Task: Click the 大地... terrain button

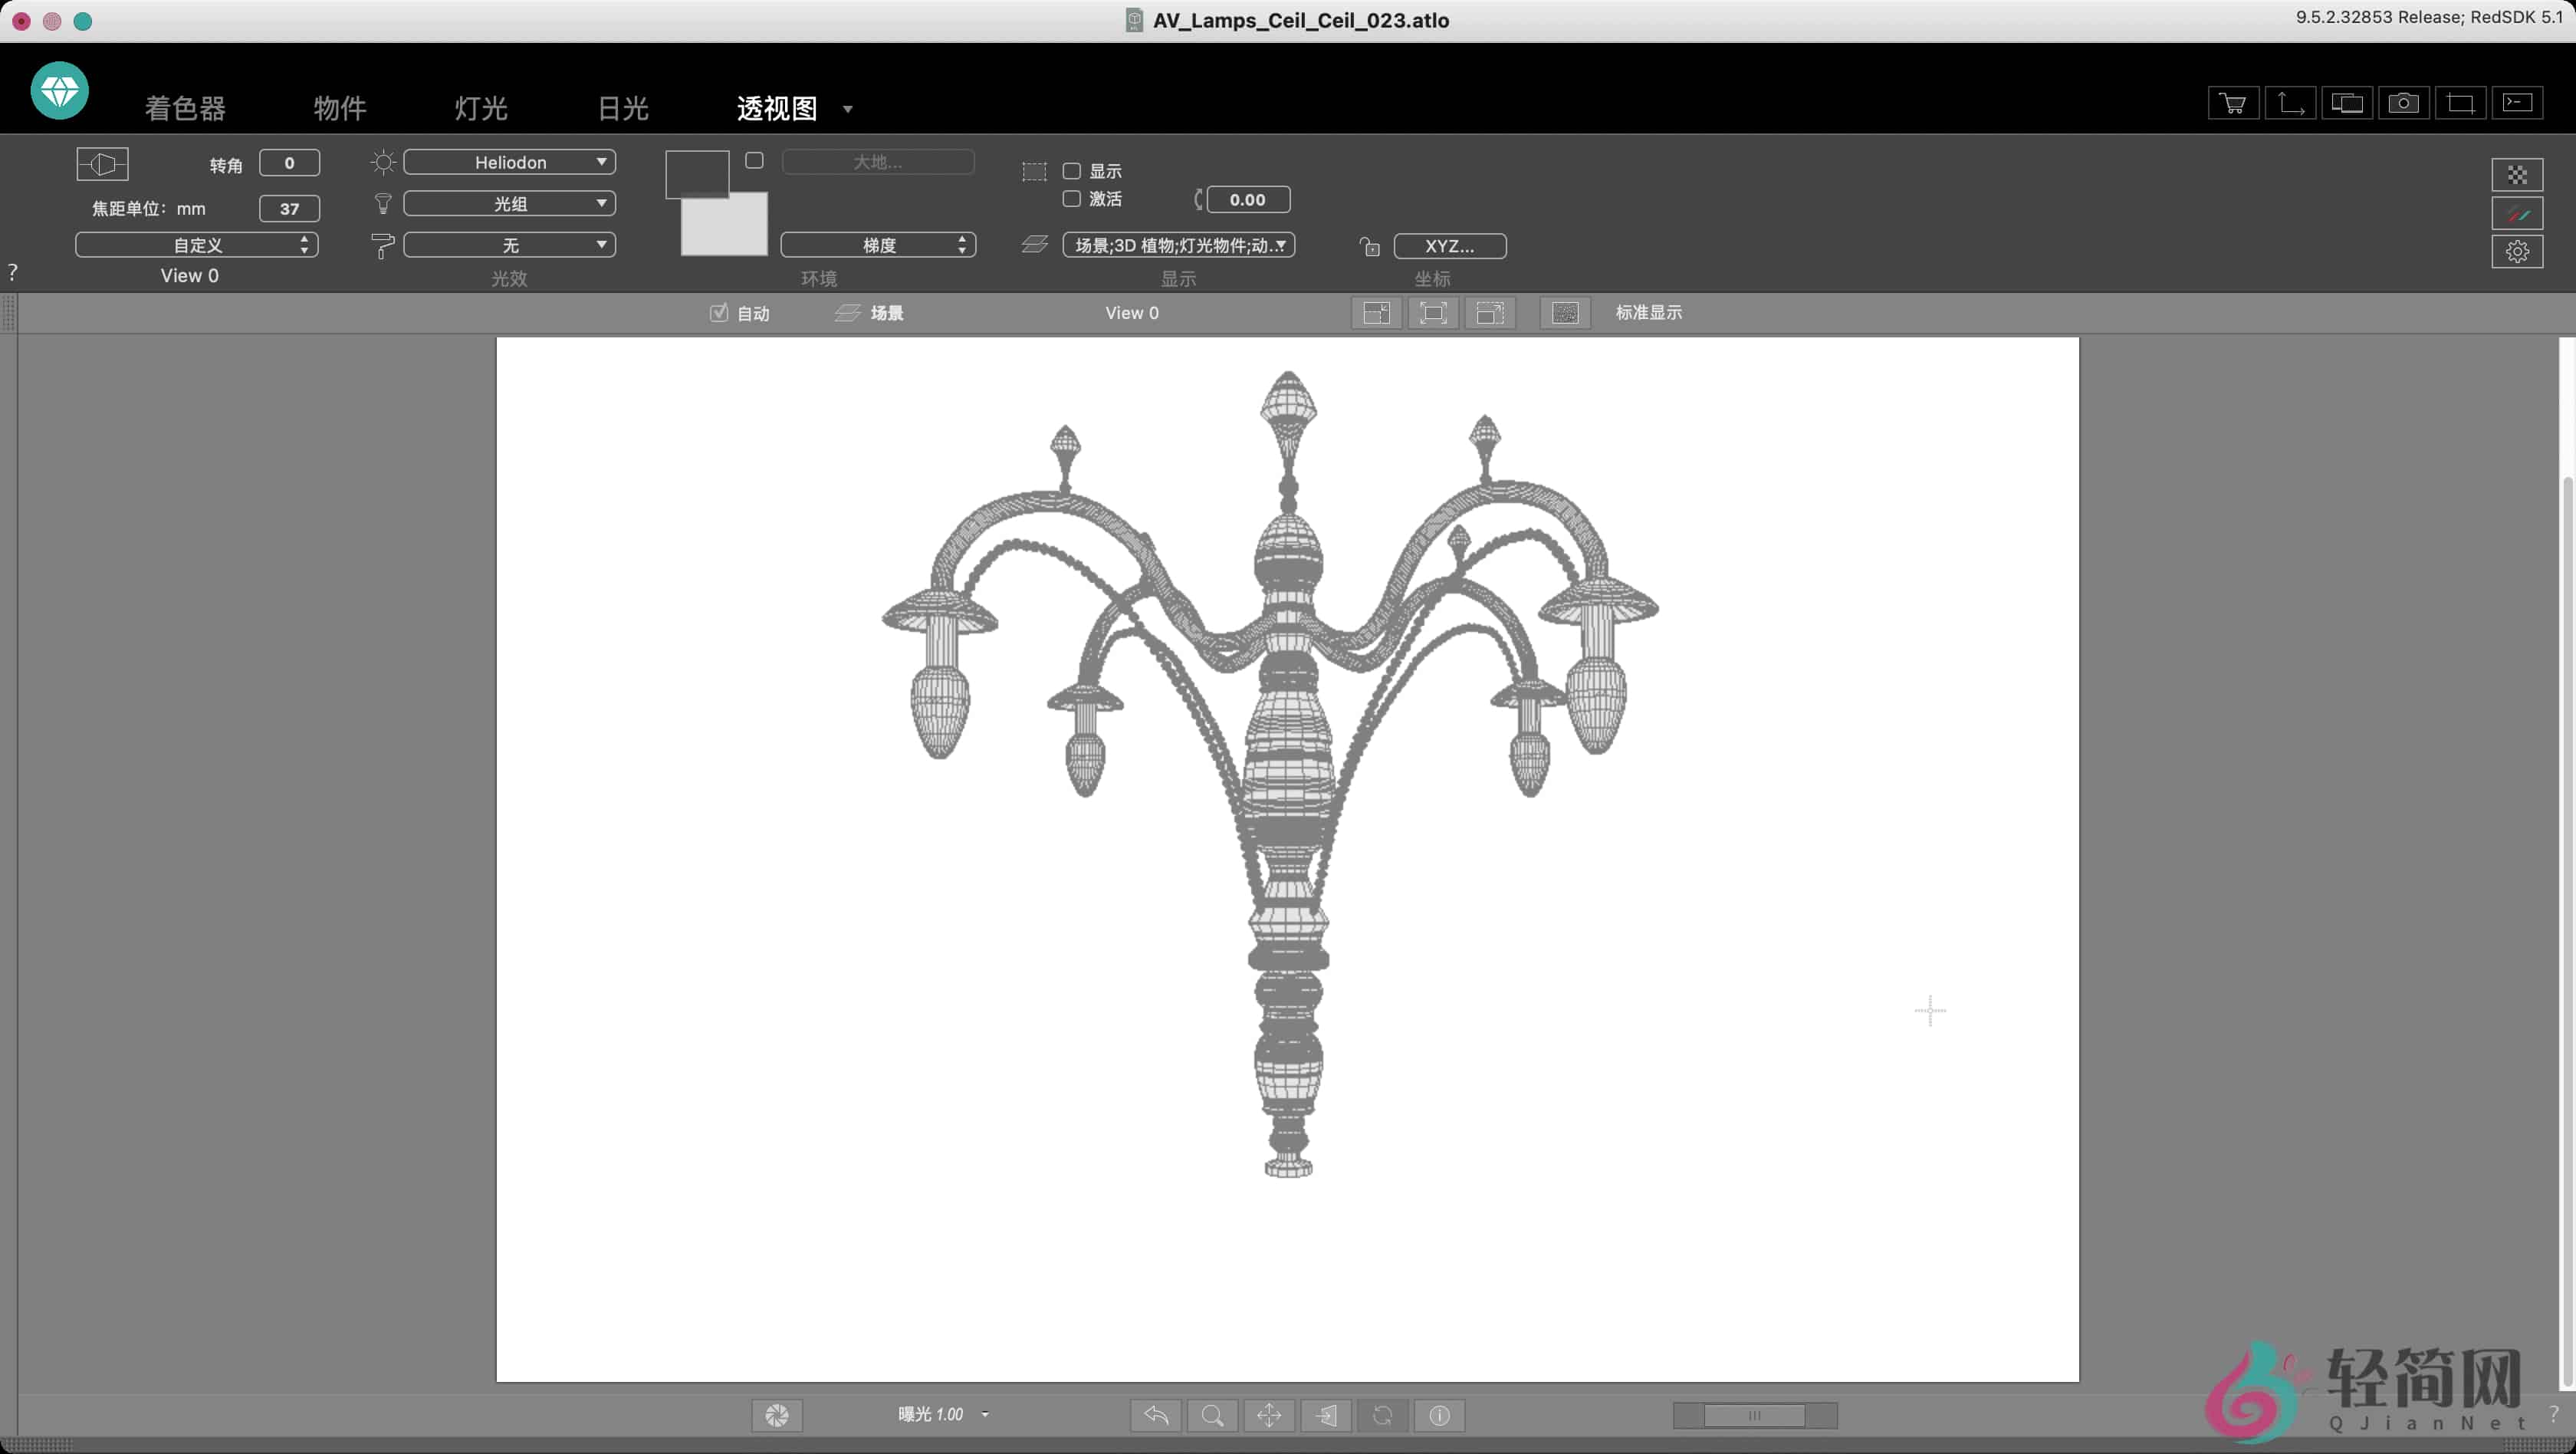Action: pos(878,161)
